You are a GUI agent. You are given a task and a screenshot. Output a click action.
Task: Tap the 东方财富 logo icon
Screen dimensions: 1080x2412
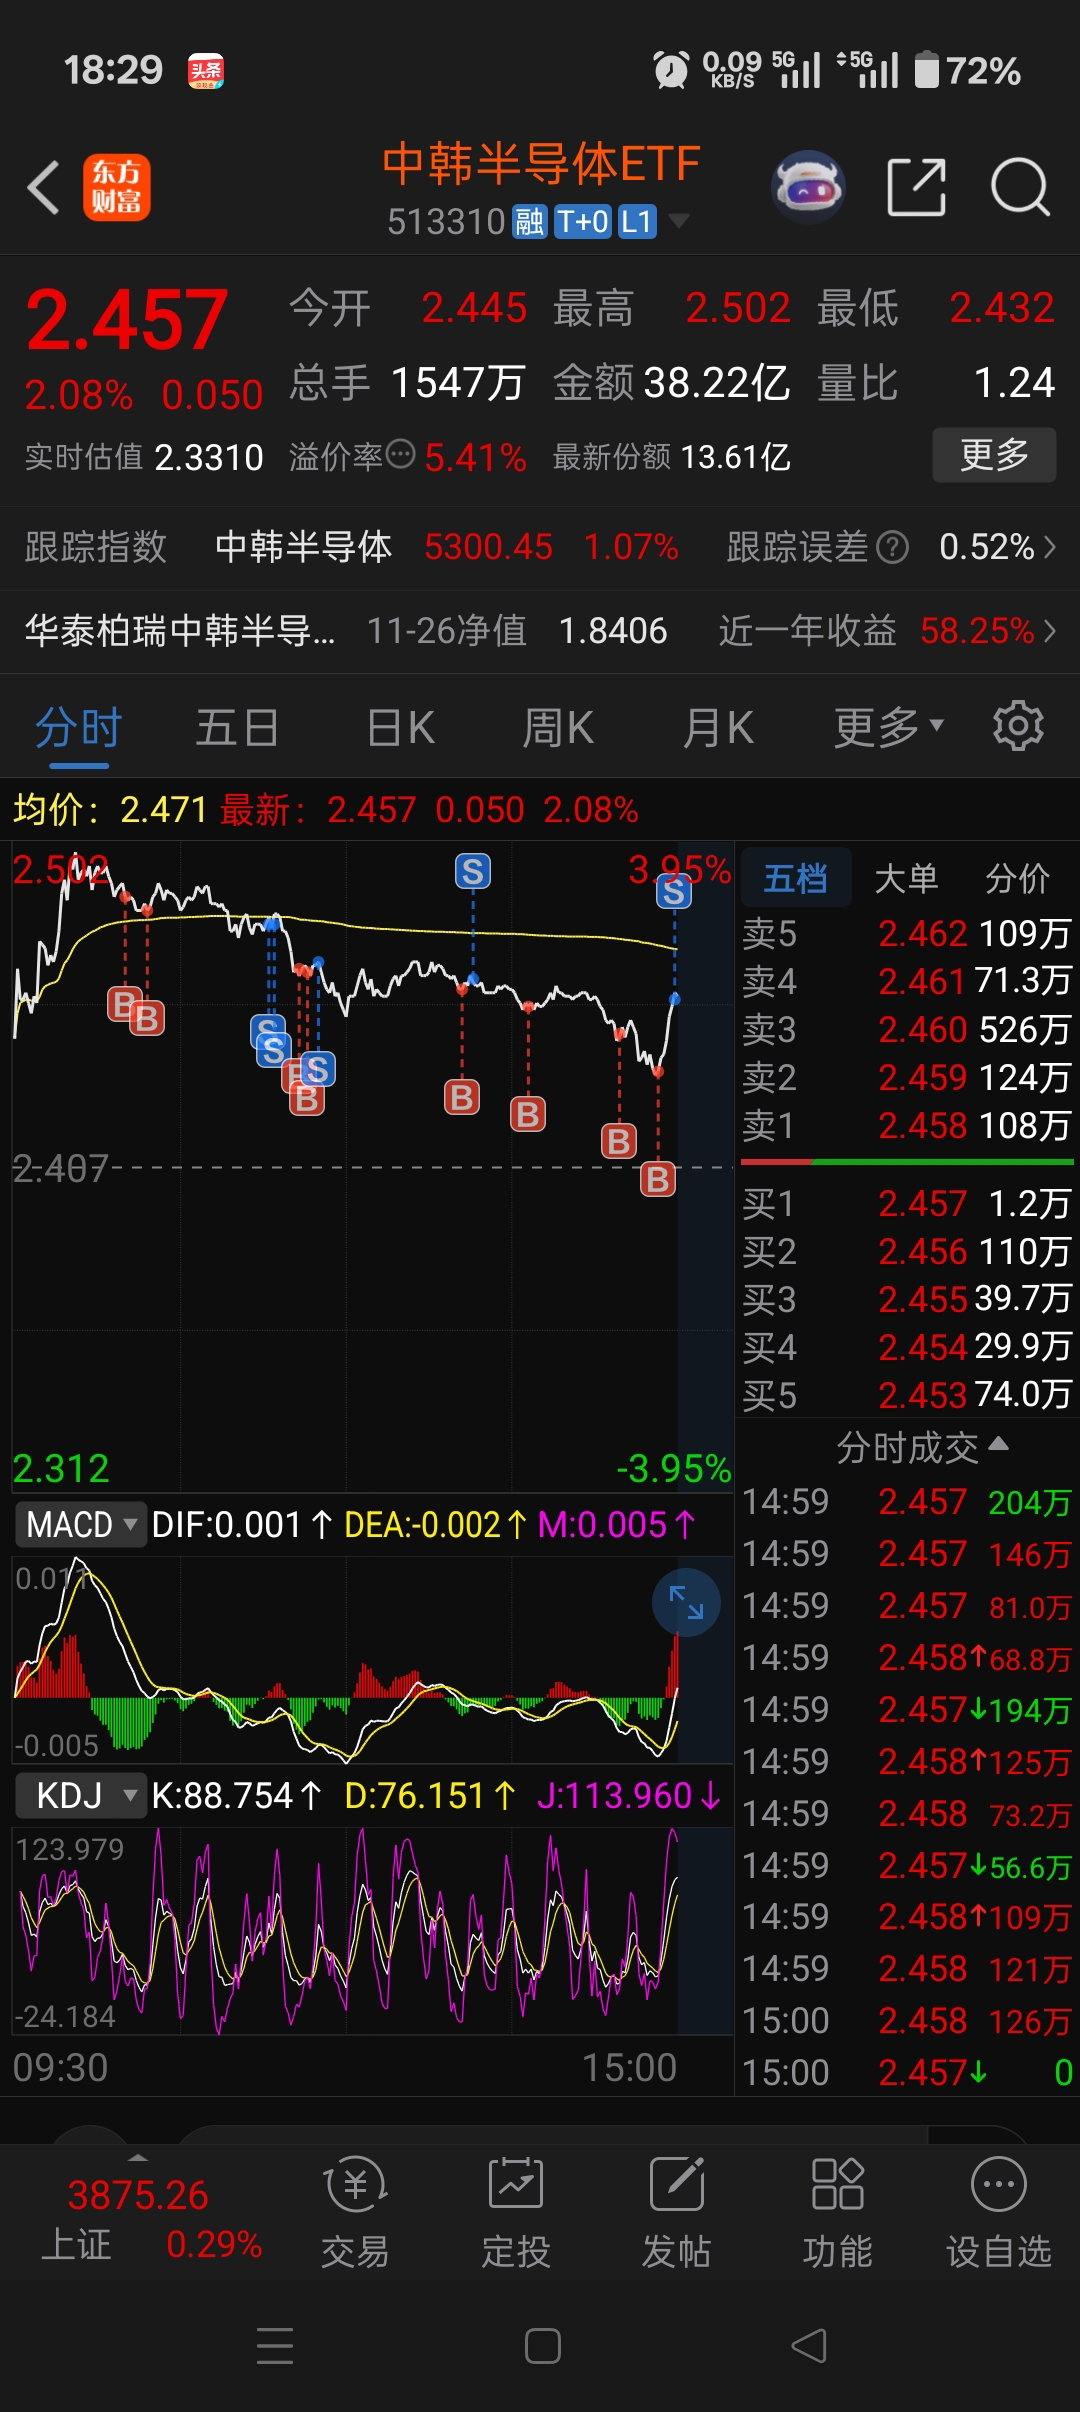(x=116, y=187)
